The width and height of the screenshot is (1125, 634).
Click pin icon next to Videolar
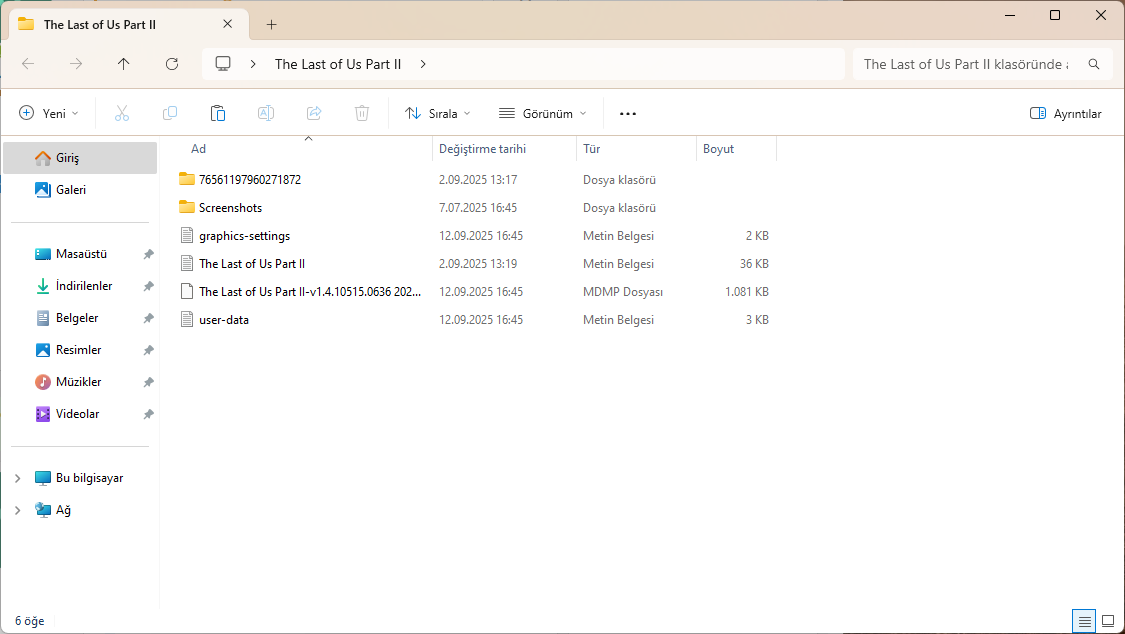149,414
